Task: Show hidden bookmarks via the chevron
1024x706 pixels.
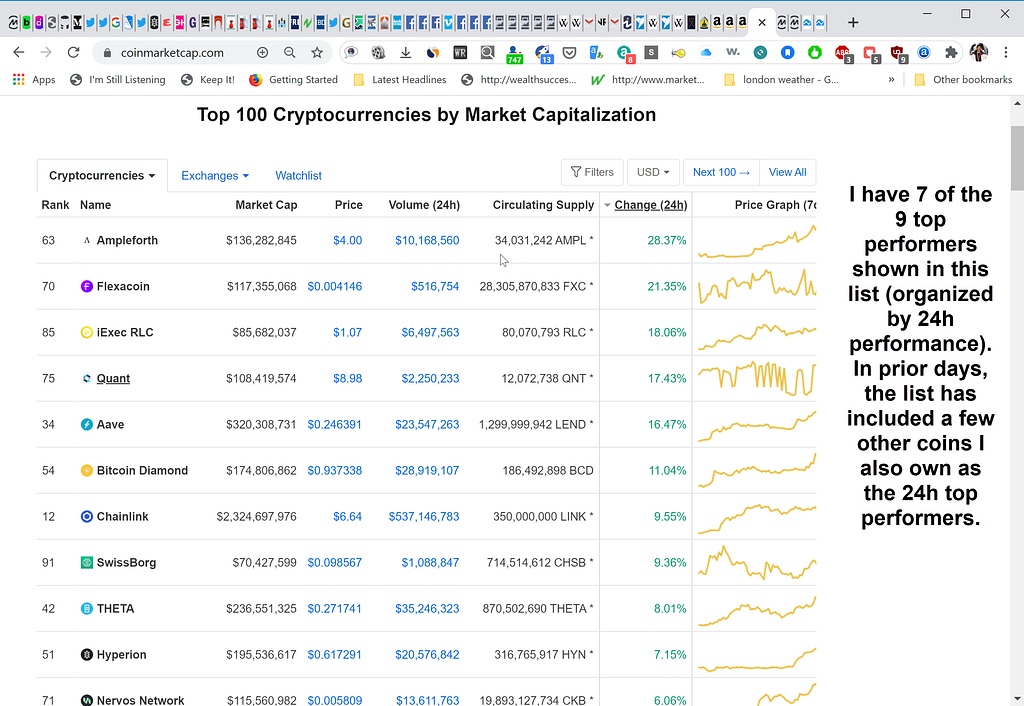Action: [x=891, y=80]
